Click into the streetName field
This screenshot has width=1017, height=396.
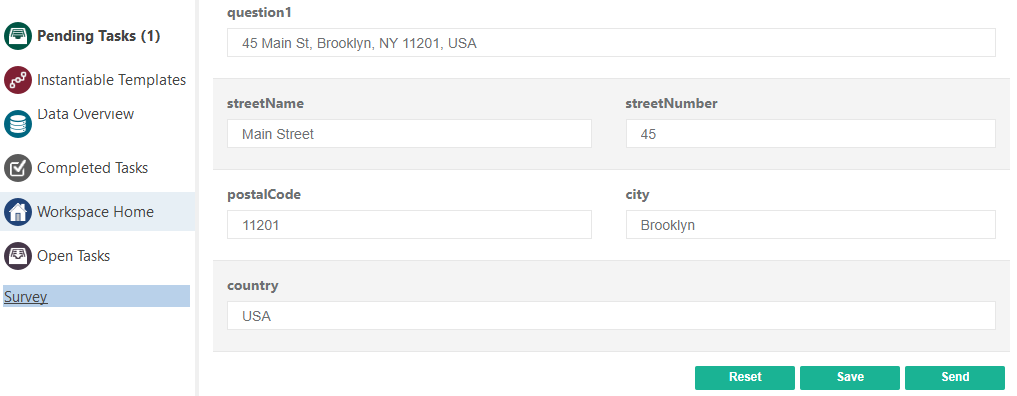pos(409,134)
